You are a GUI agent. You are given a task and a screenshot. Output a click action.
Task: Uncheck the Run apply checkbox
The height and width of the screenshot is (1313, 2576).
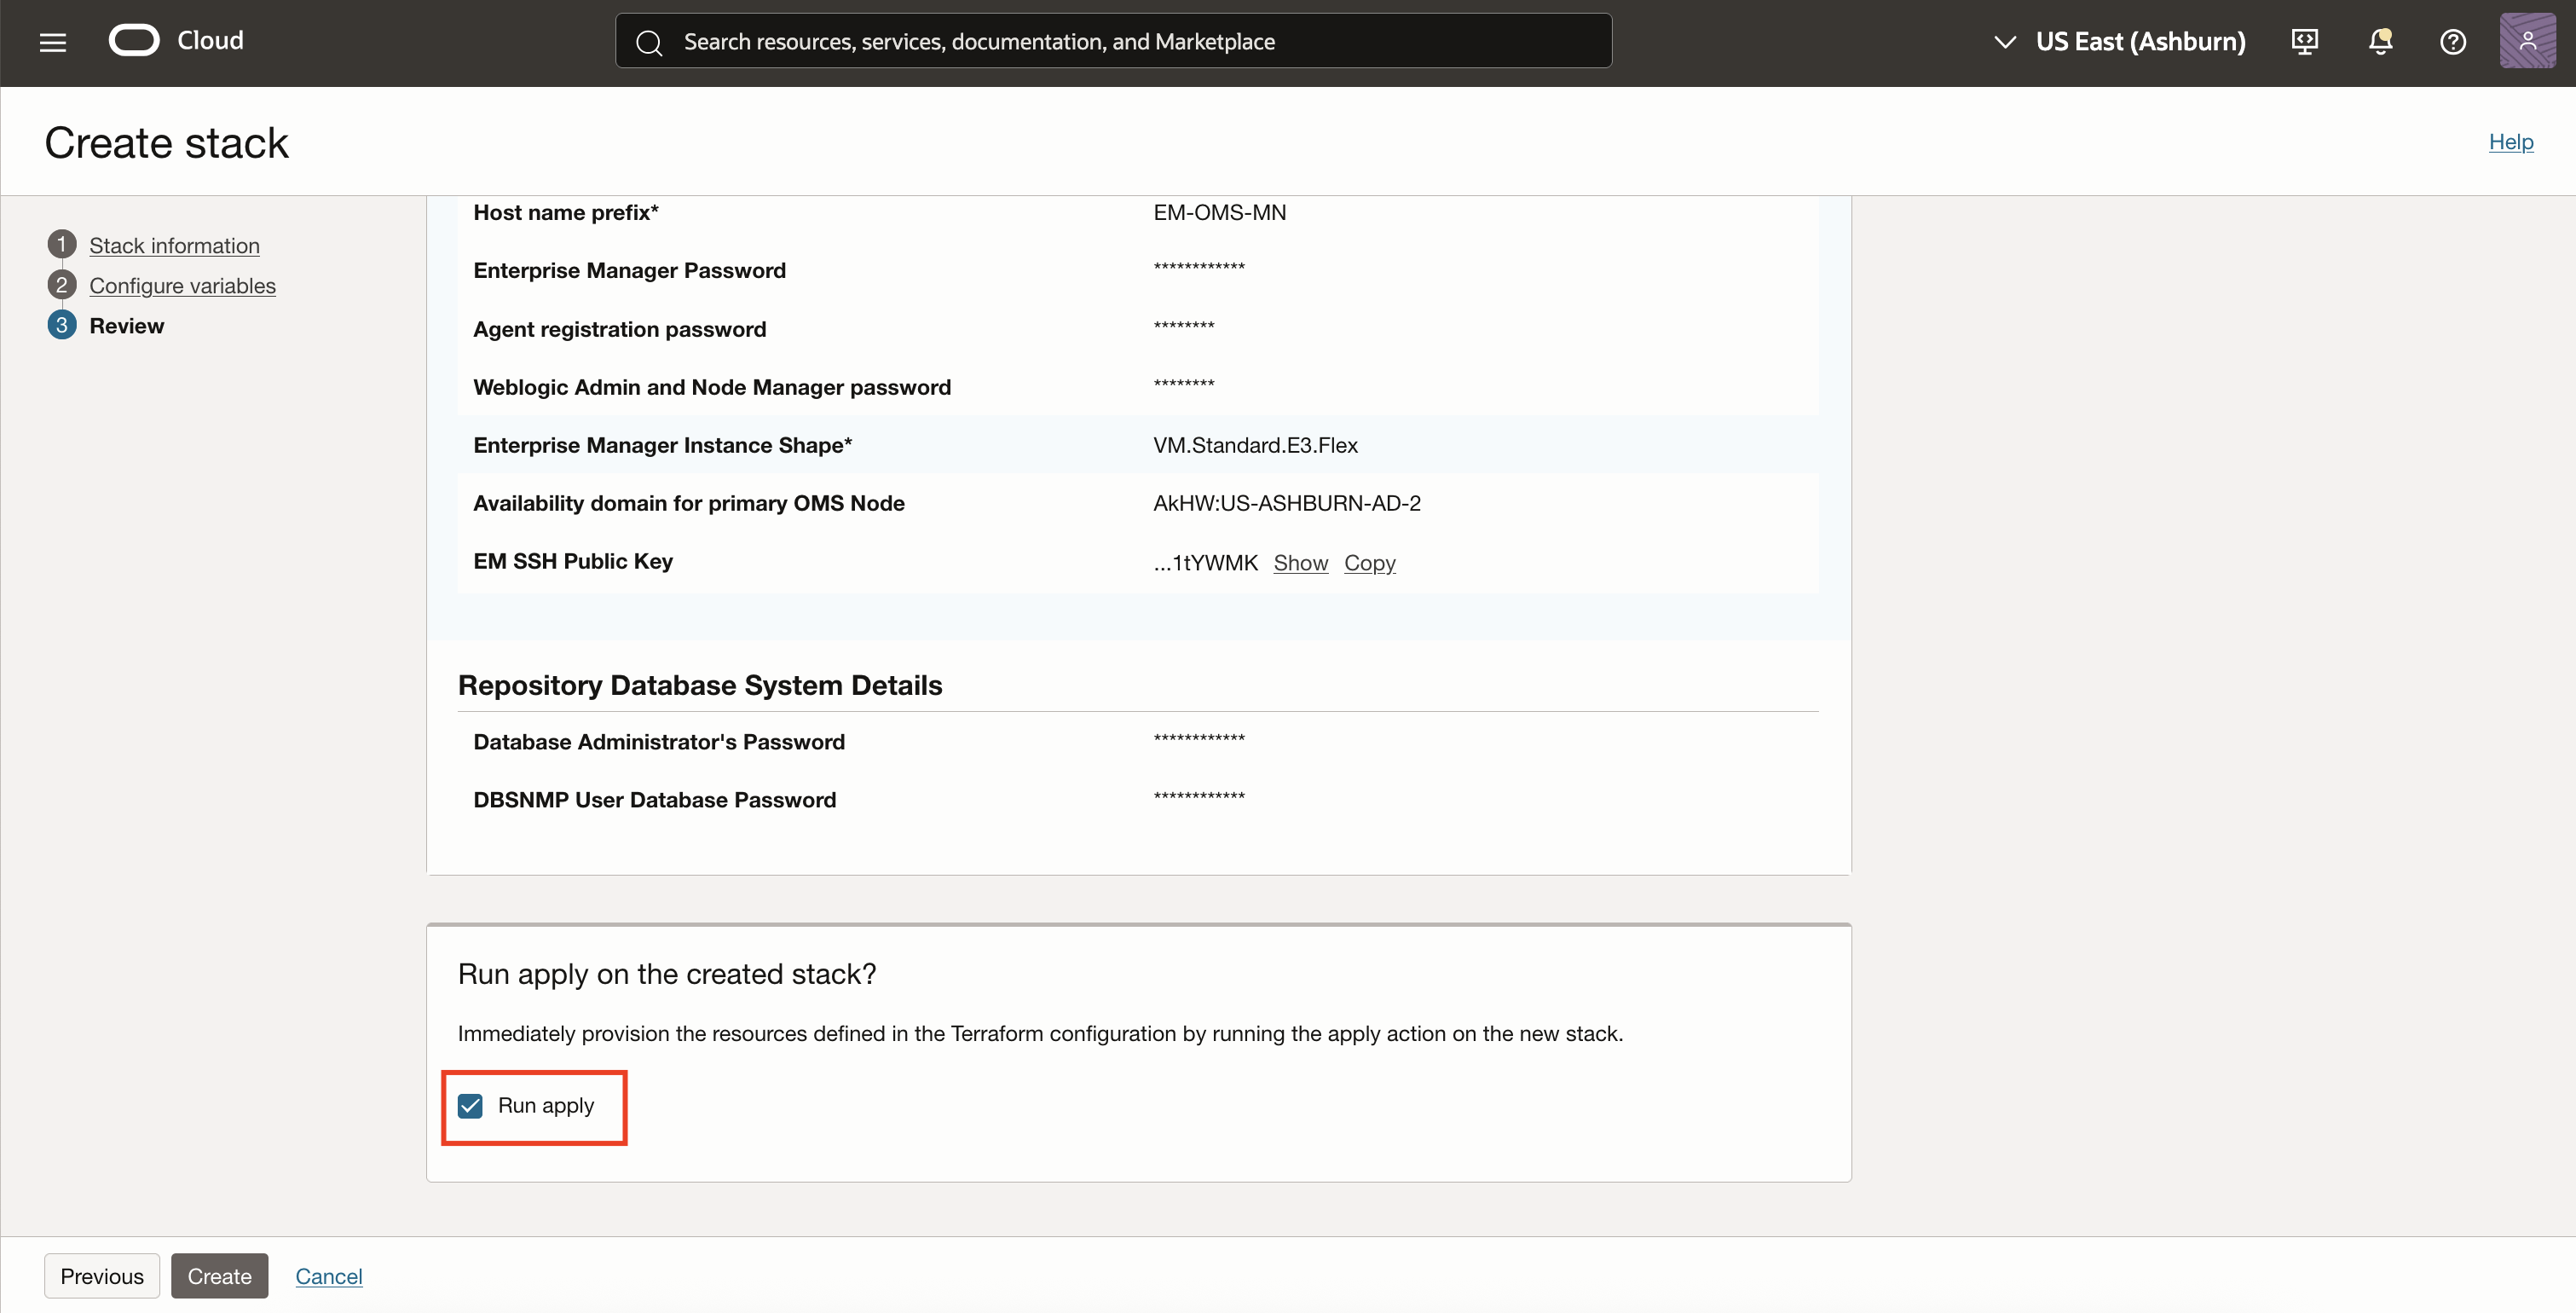coord(470,1105)
